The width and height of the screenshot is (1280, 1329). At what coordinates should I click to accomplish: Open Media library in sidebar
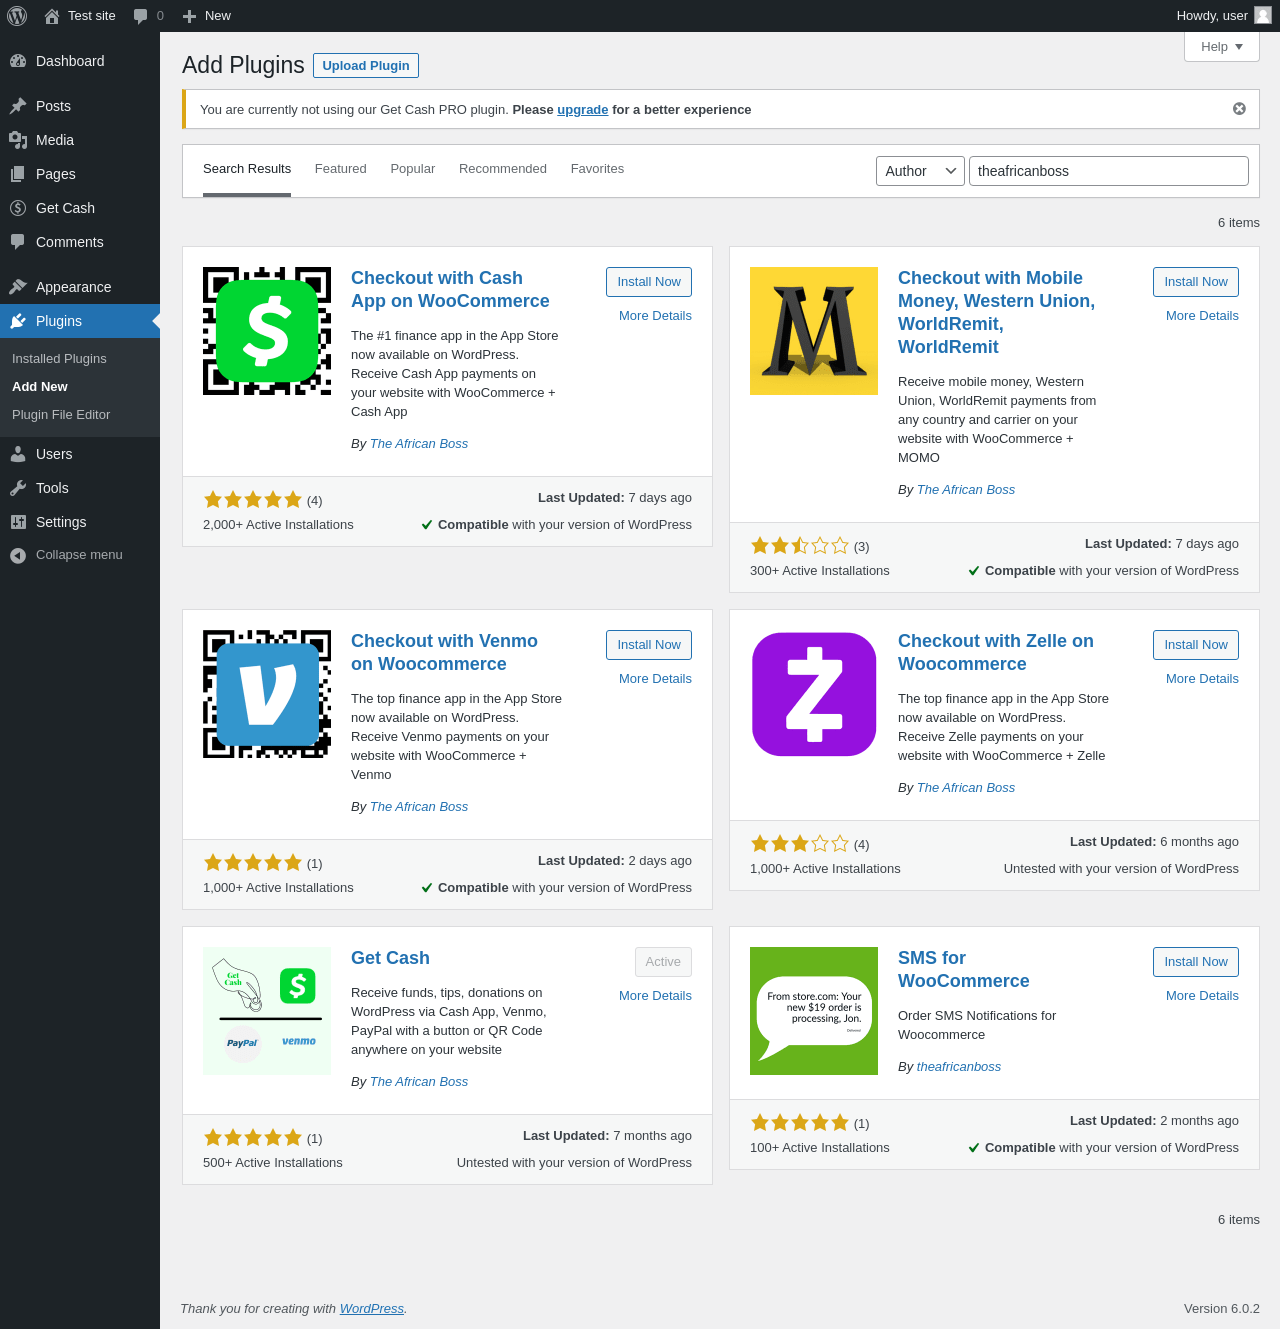point(80,140)
